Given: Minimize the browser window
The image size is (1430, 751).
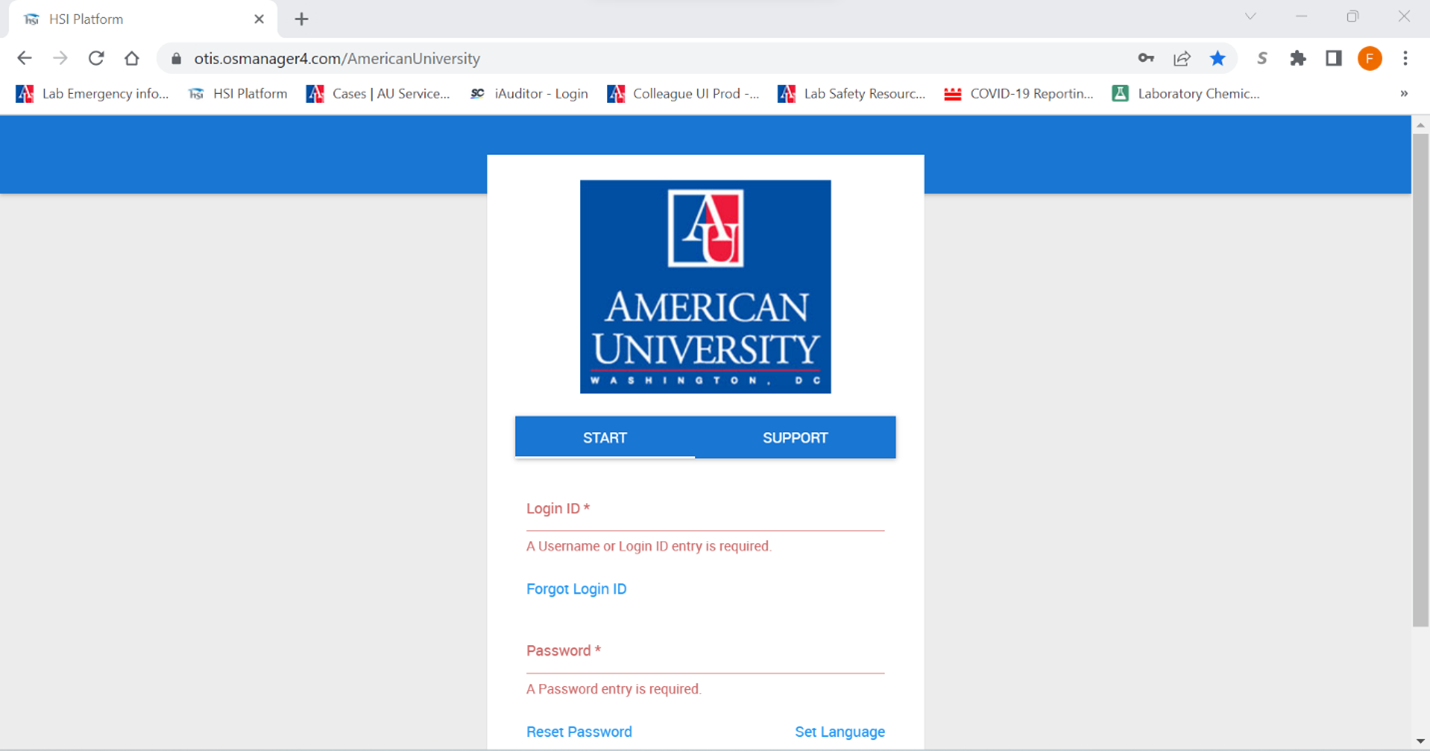Looking at the screenshot, I should pos(1301,17).
